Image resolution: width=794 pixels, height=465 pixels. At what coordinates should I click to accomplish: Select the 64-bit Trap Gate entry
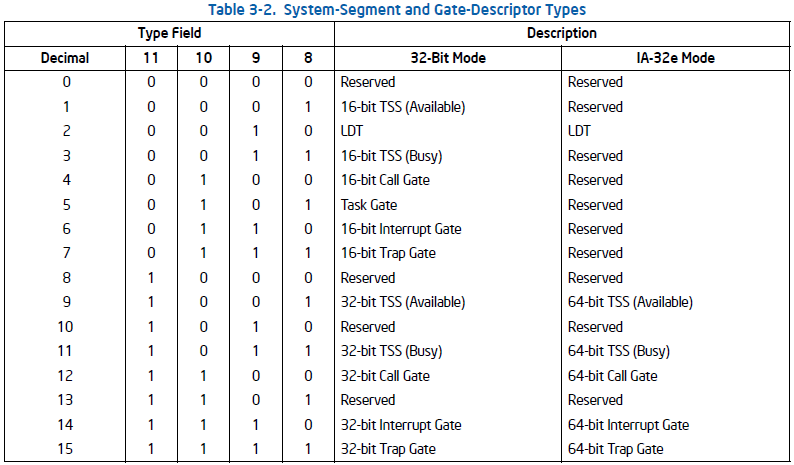[x=616, y=449]
